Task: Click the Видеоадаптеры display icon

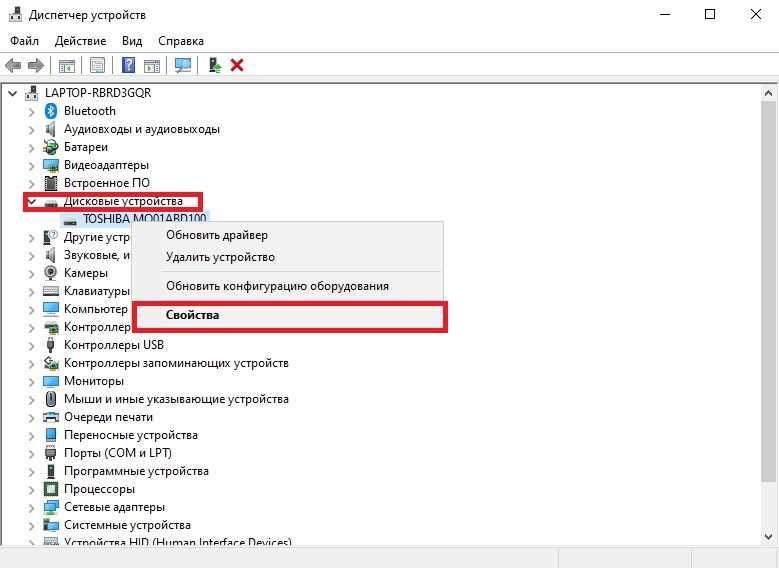Action: pyautogui.click(x=51, y=165)
